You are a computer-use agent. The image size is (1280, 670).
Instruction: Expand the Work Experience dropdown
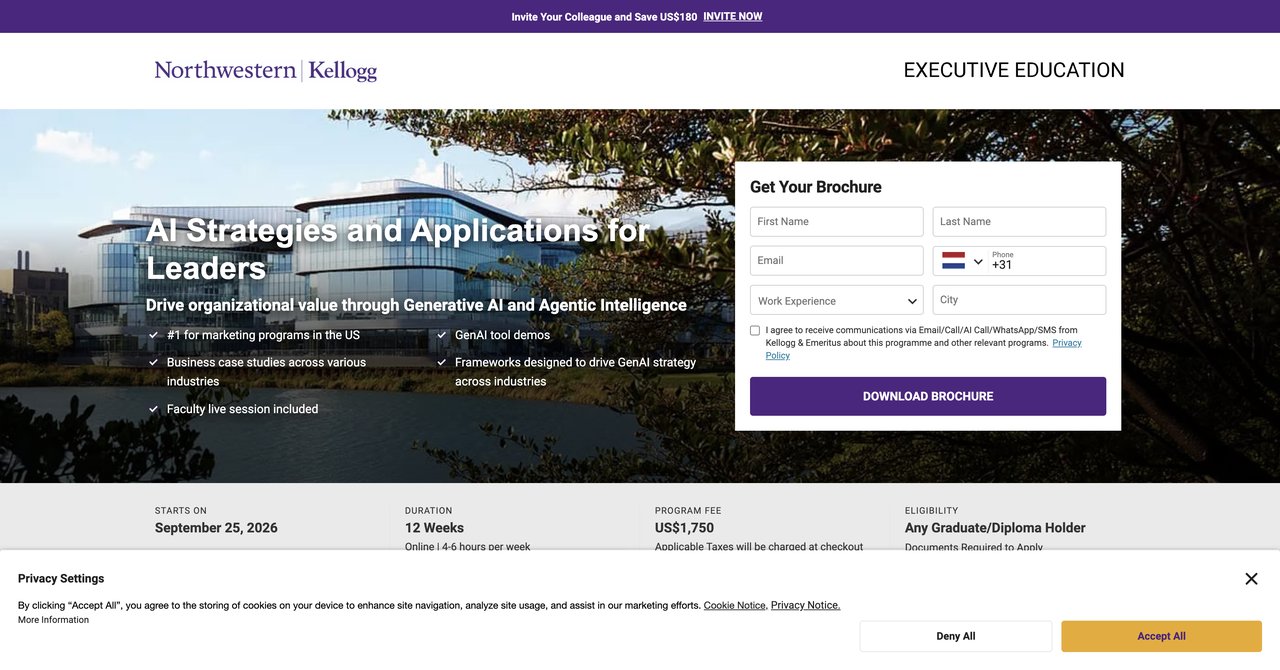click(x=836, y=300)
